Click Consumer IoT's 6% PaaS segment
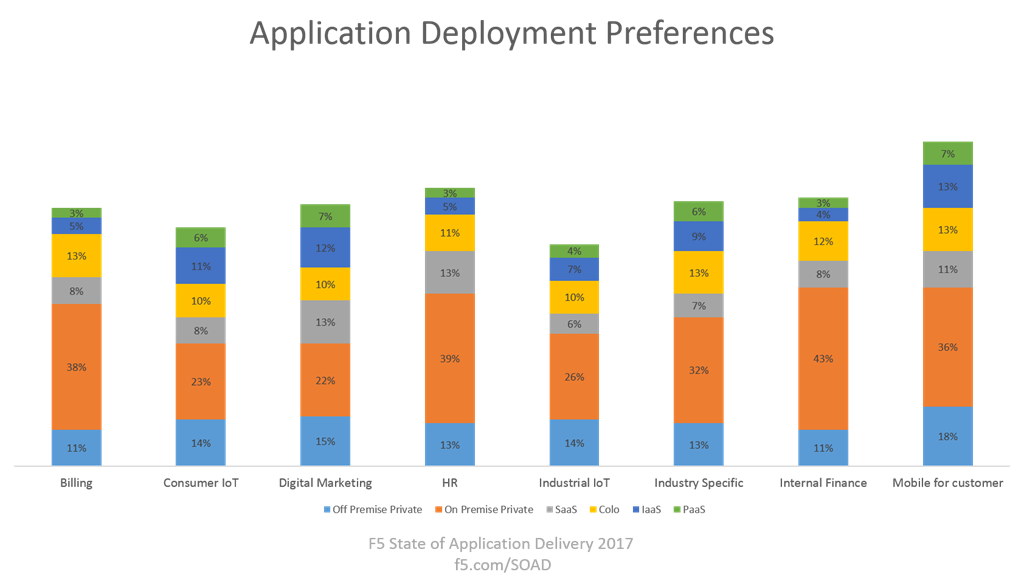 click(201, 238)
